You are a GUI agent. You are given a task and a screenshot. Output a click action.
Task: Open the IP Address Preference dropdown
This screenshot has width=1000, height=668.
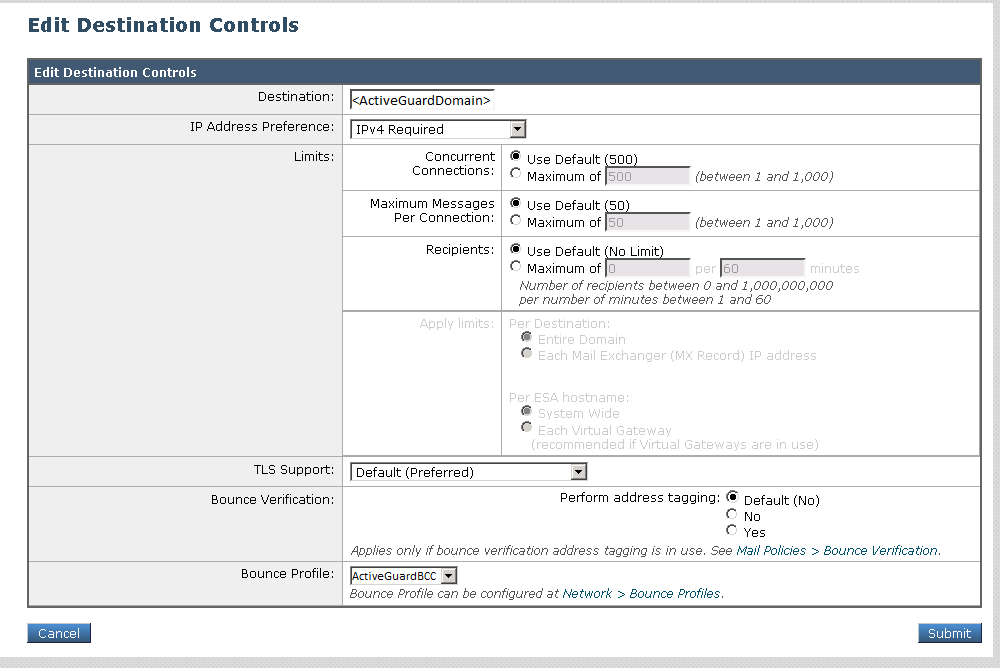click(438, 130)
